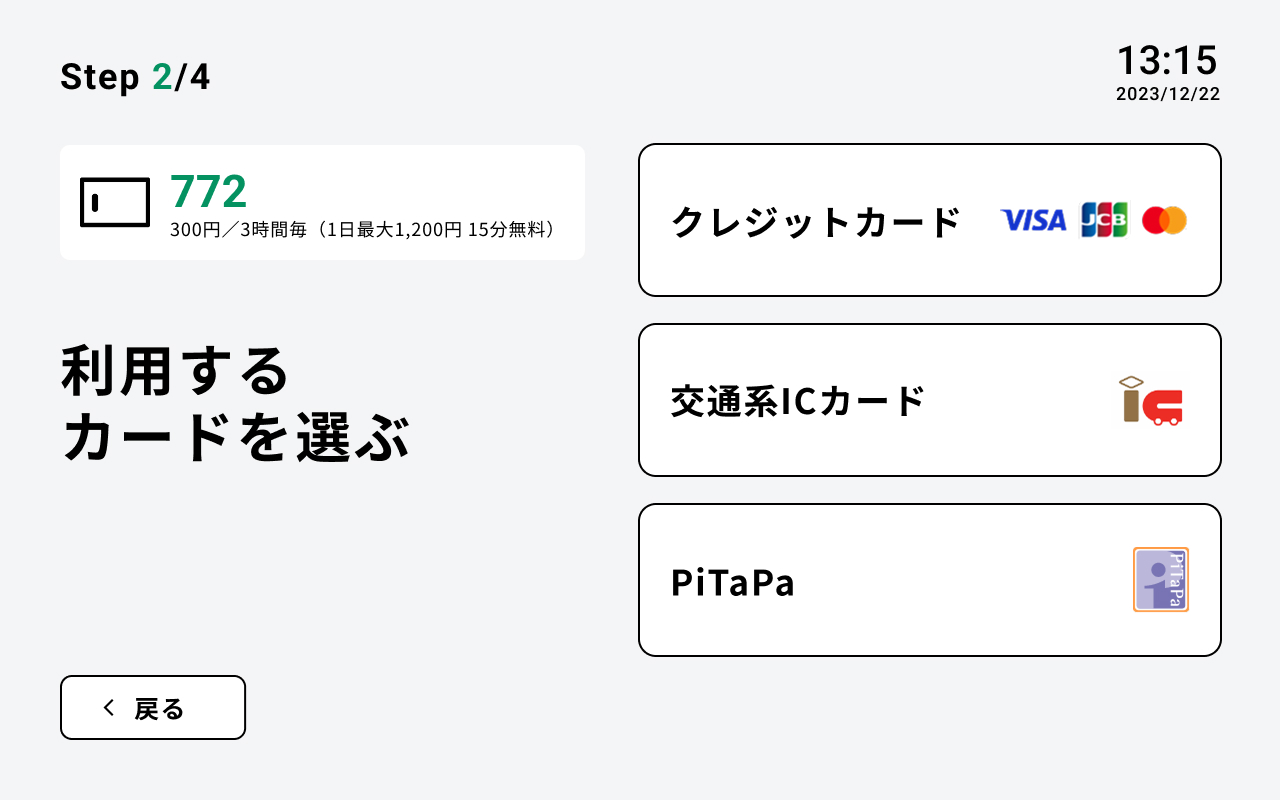This screenshot has height=800, width=1280.
Task: Choose 交通系ICカード payment option
Action: coord(929,400)
